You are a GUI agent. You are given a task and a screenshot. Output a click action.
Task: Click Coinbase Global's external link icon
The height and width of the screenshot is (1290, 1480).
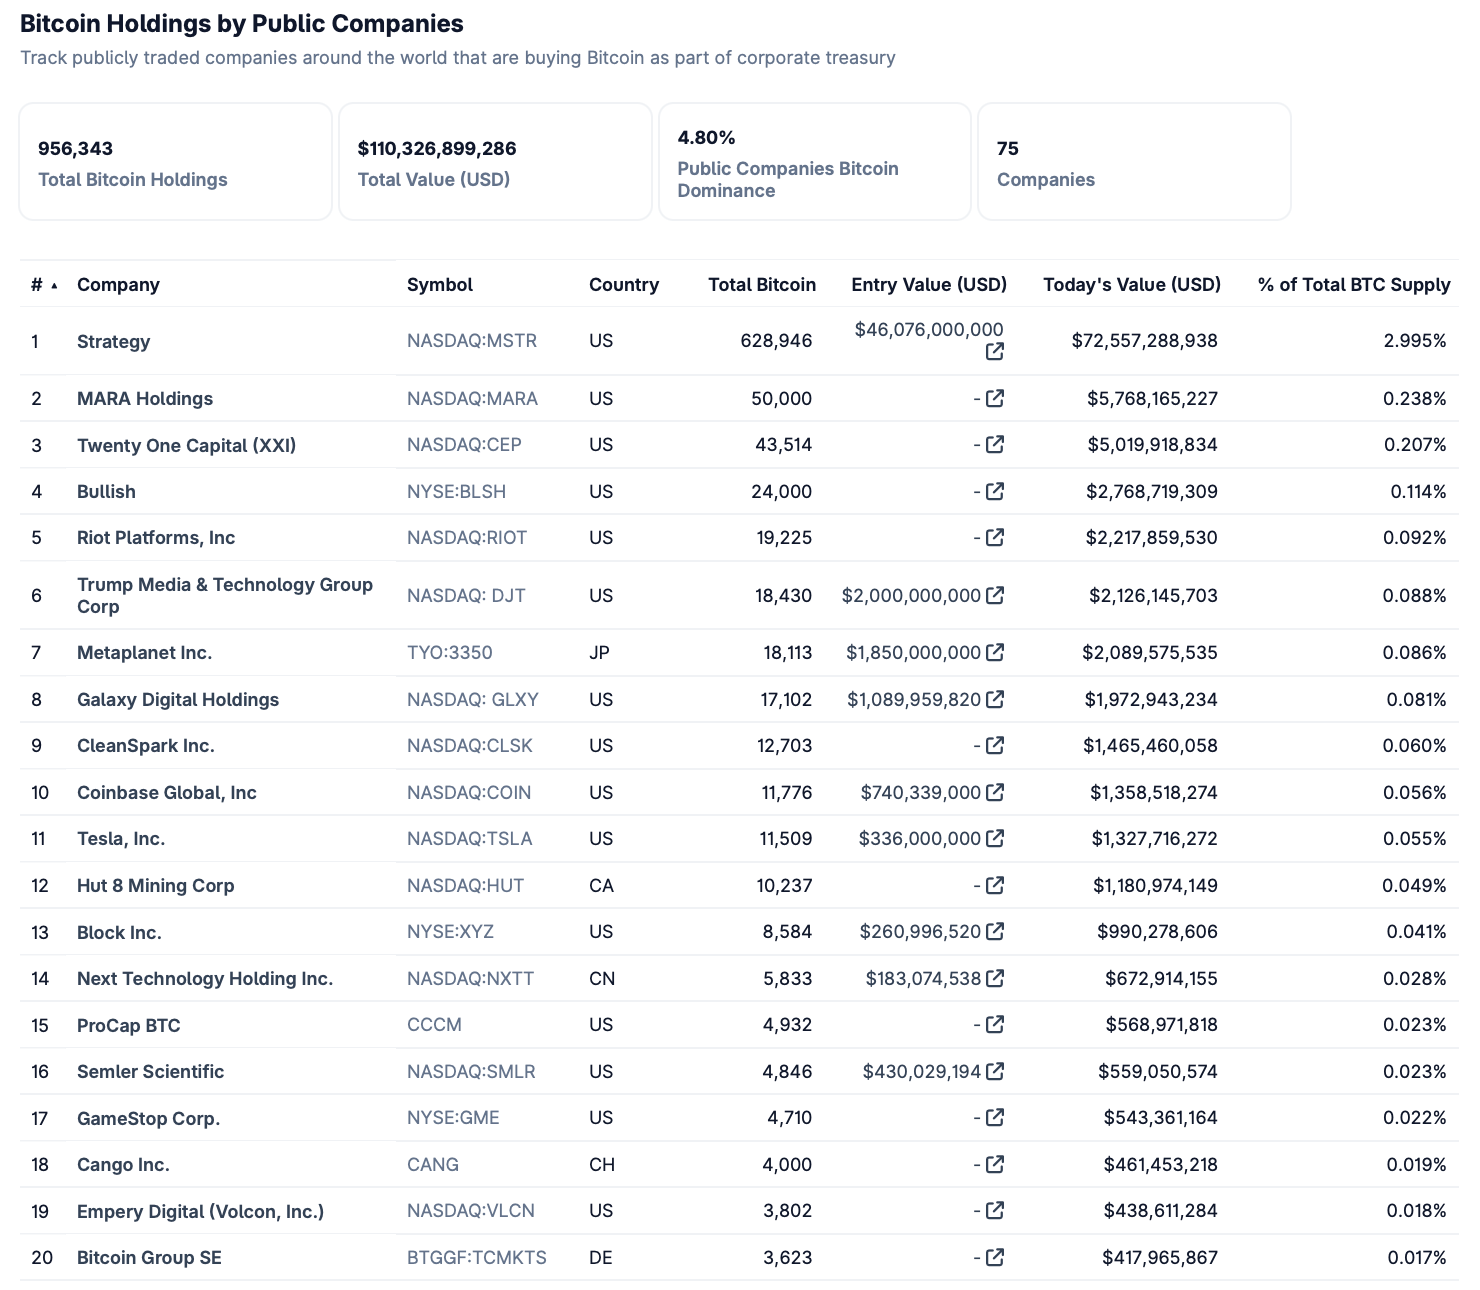pyautogui.click(x=993, y=792)
